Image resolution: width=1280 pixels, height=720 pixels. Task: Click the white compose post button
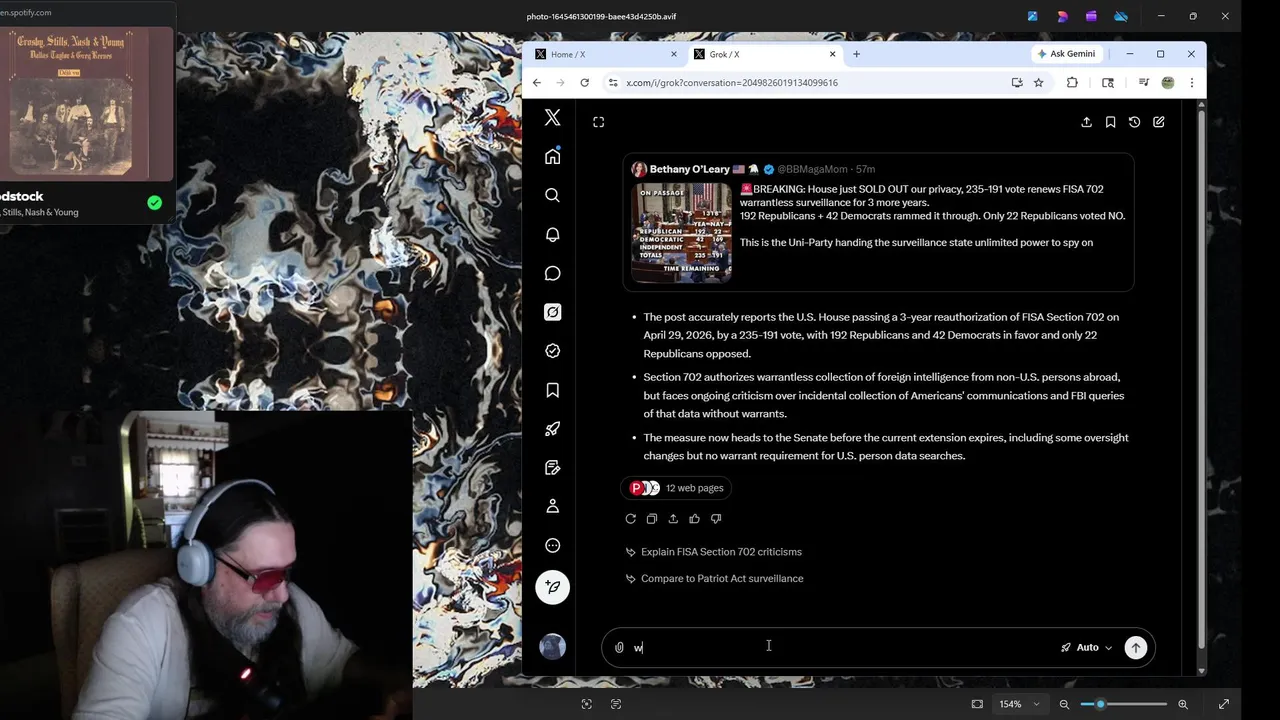552,587
